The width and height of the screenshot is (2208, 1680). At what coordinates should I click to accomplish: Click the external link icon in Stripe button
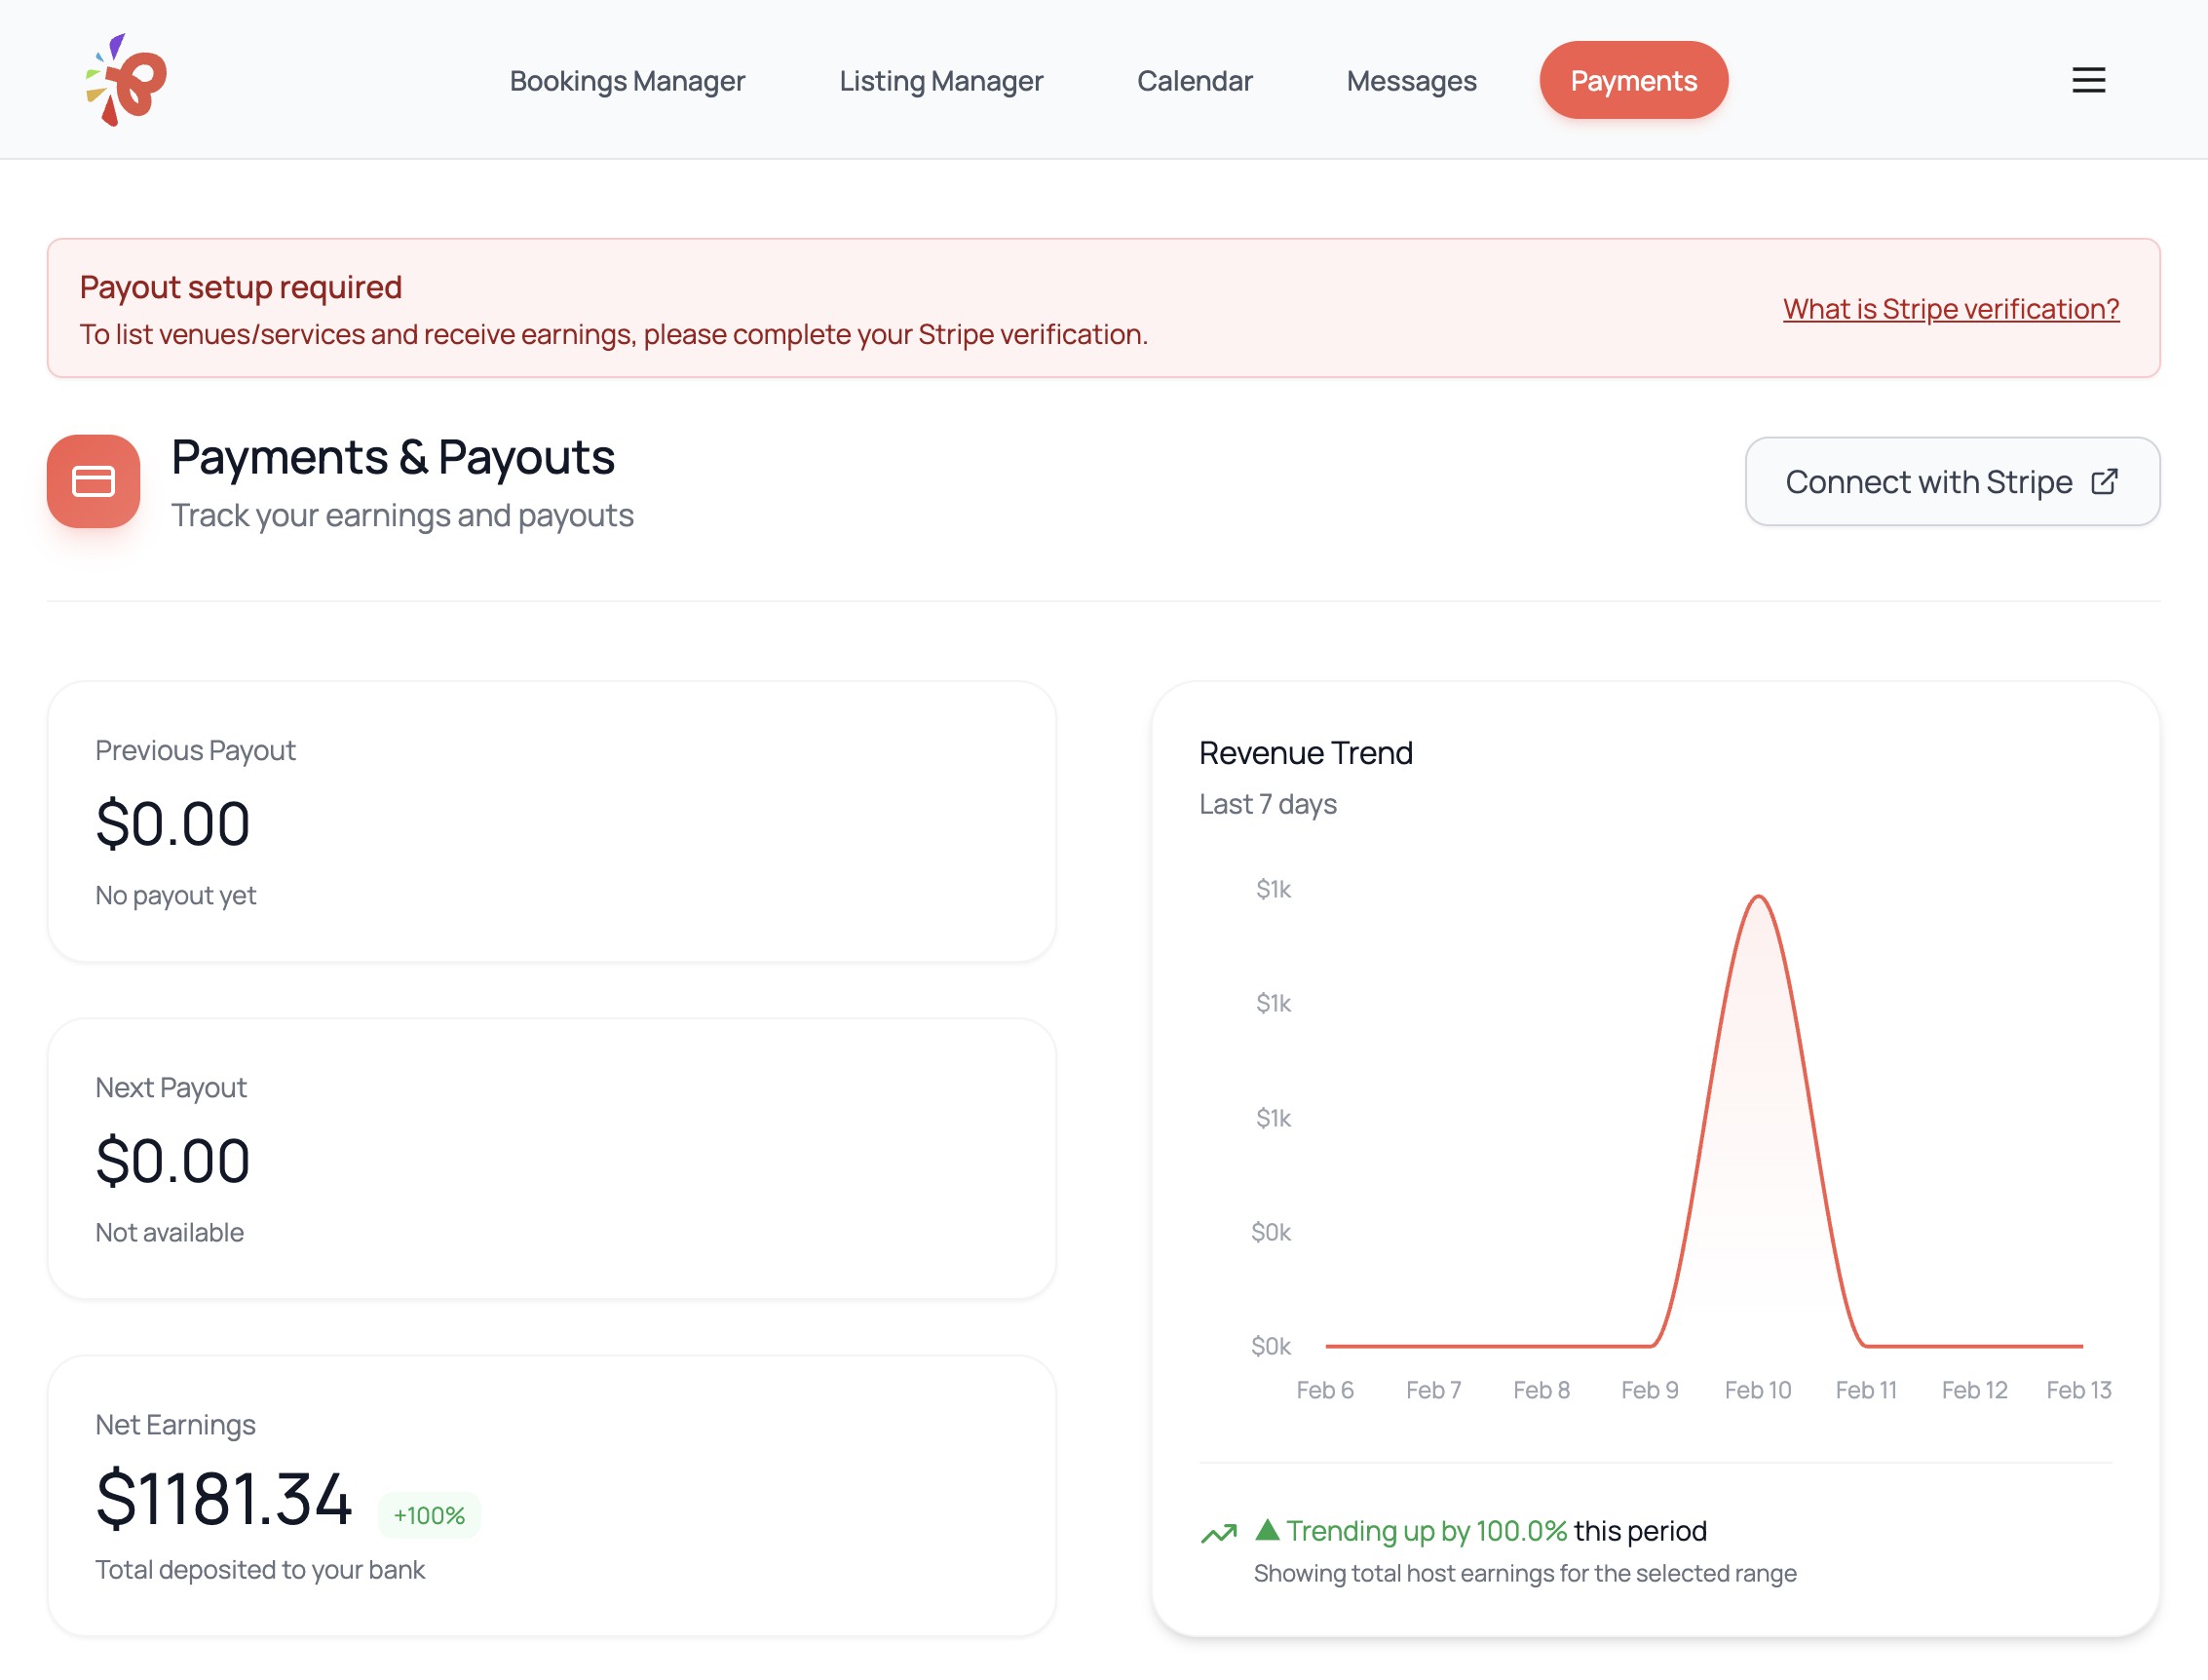point(2104,482)
